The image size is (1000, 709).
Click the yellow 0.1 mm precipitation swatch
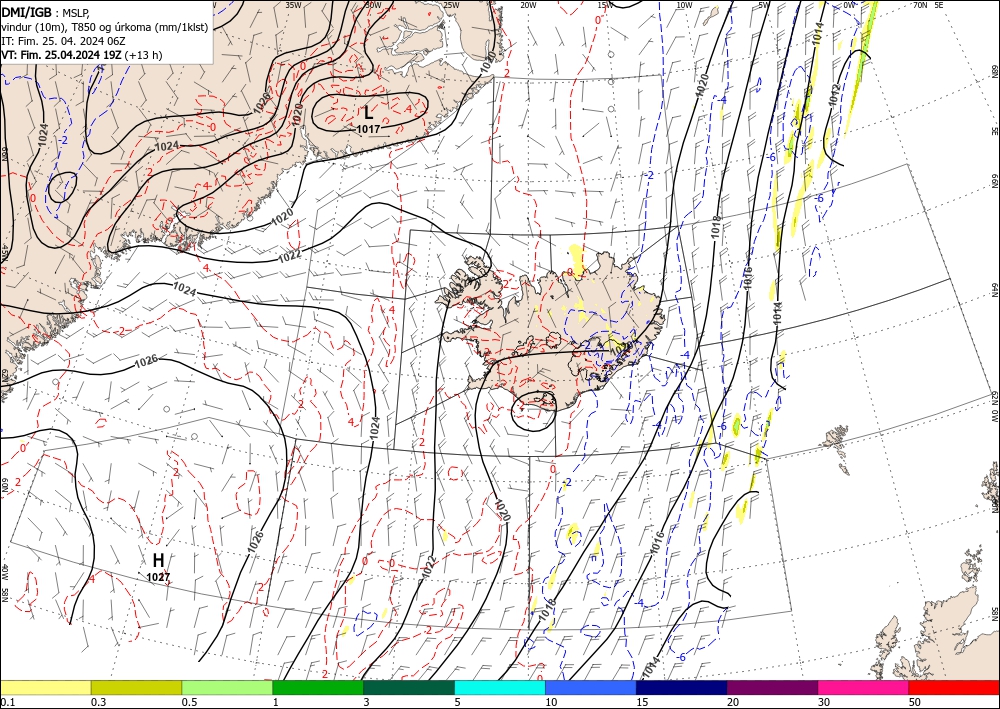coord(45,687)
